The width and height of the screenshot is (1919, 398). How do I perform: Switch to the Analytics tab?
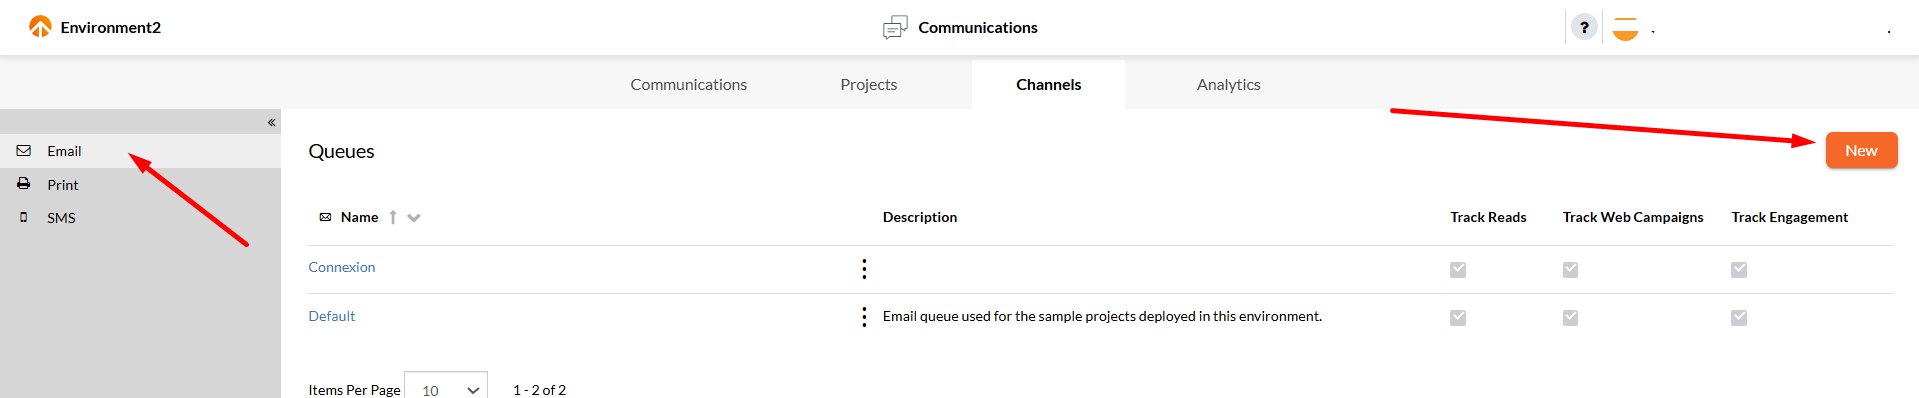pyautogui.click(x=1228, y=85)
